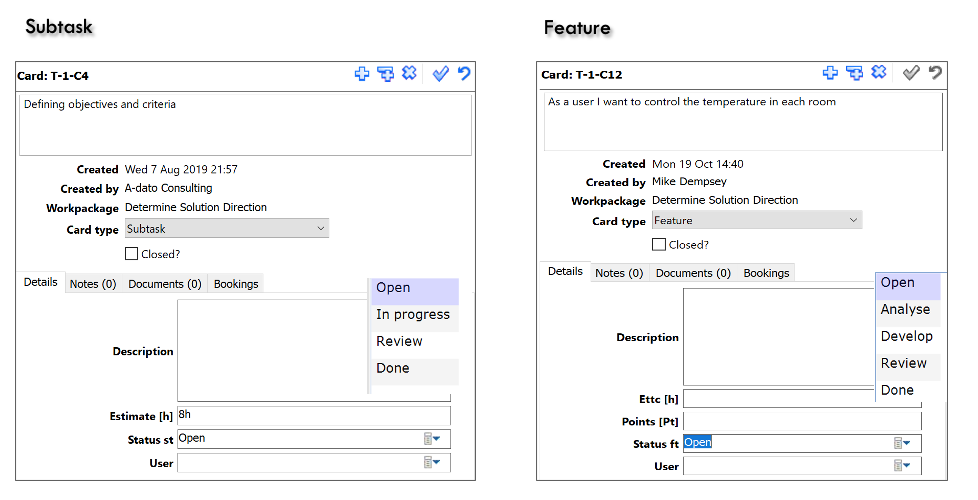Click Subtask card's 'Determine Solution Direction' workpackage
The height and width of the screenshot is (500, 978).
[x=196, y=208]
